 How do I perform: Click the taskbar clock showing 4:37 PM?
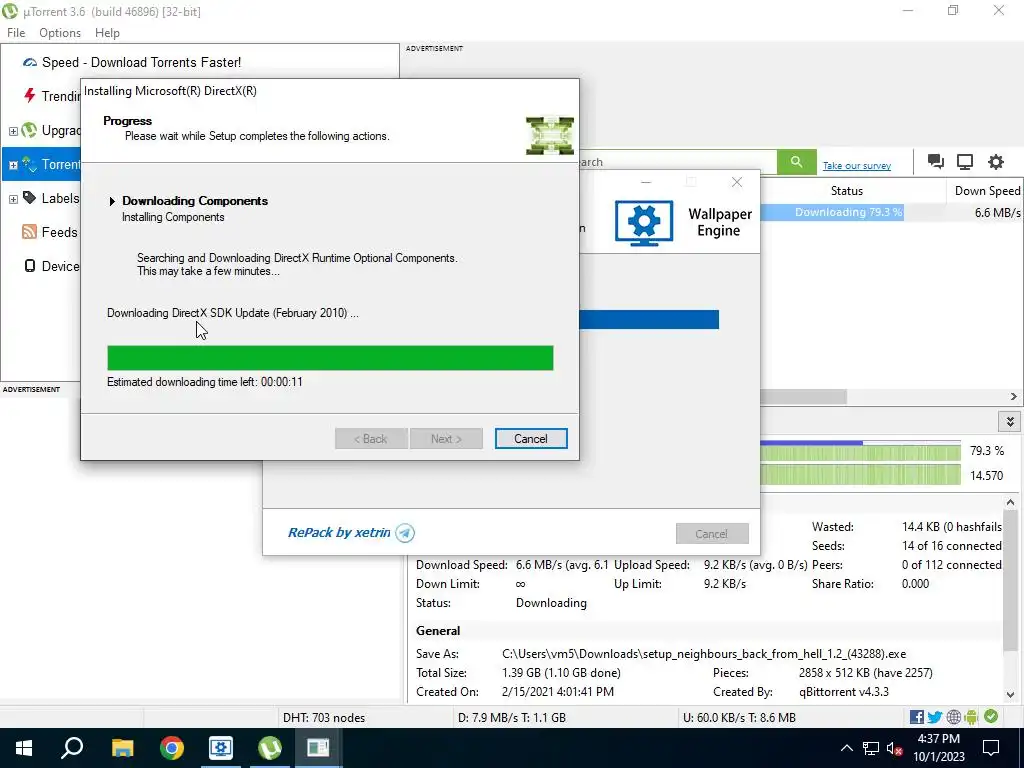tap(938, 748)
